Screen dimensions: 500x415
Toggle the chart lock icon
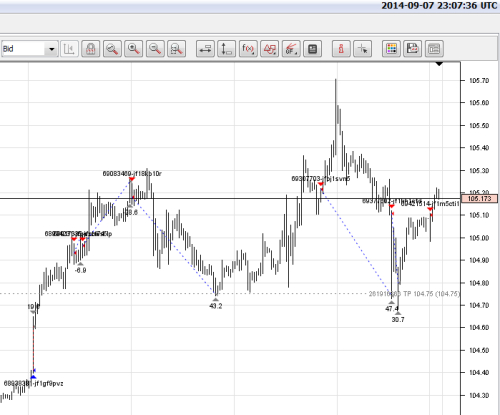tap(91, 49)
